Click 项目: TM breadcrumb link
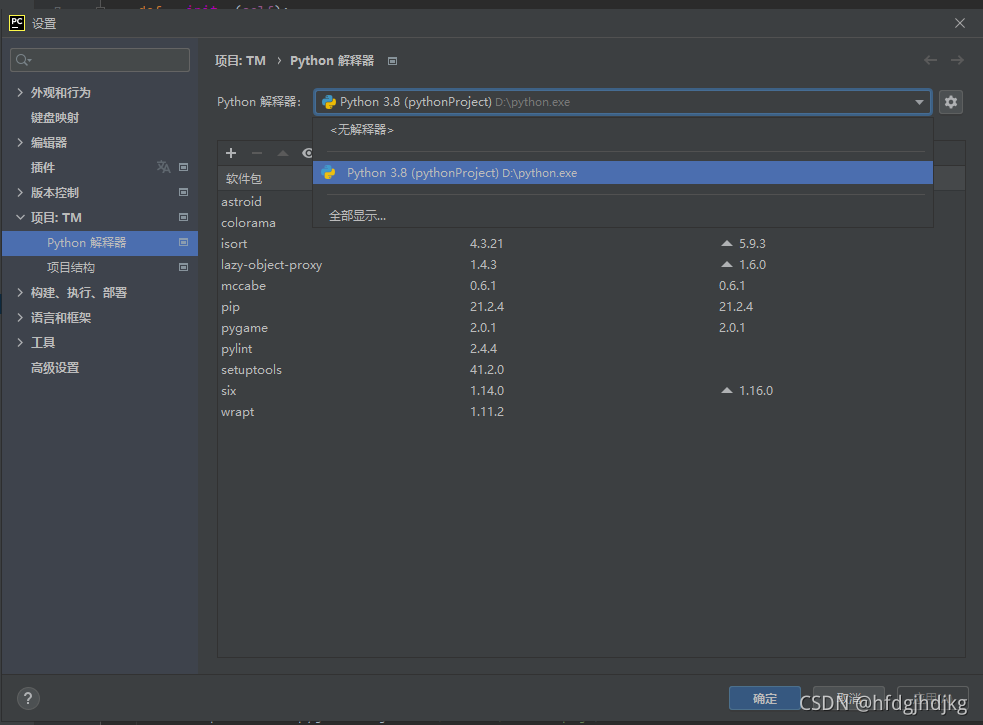This screenshot has width=983, height=725. click(x=240, y=61)
